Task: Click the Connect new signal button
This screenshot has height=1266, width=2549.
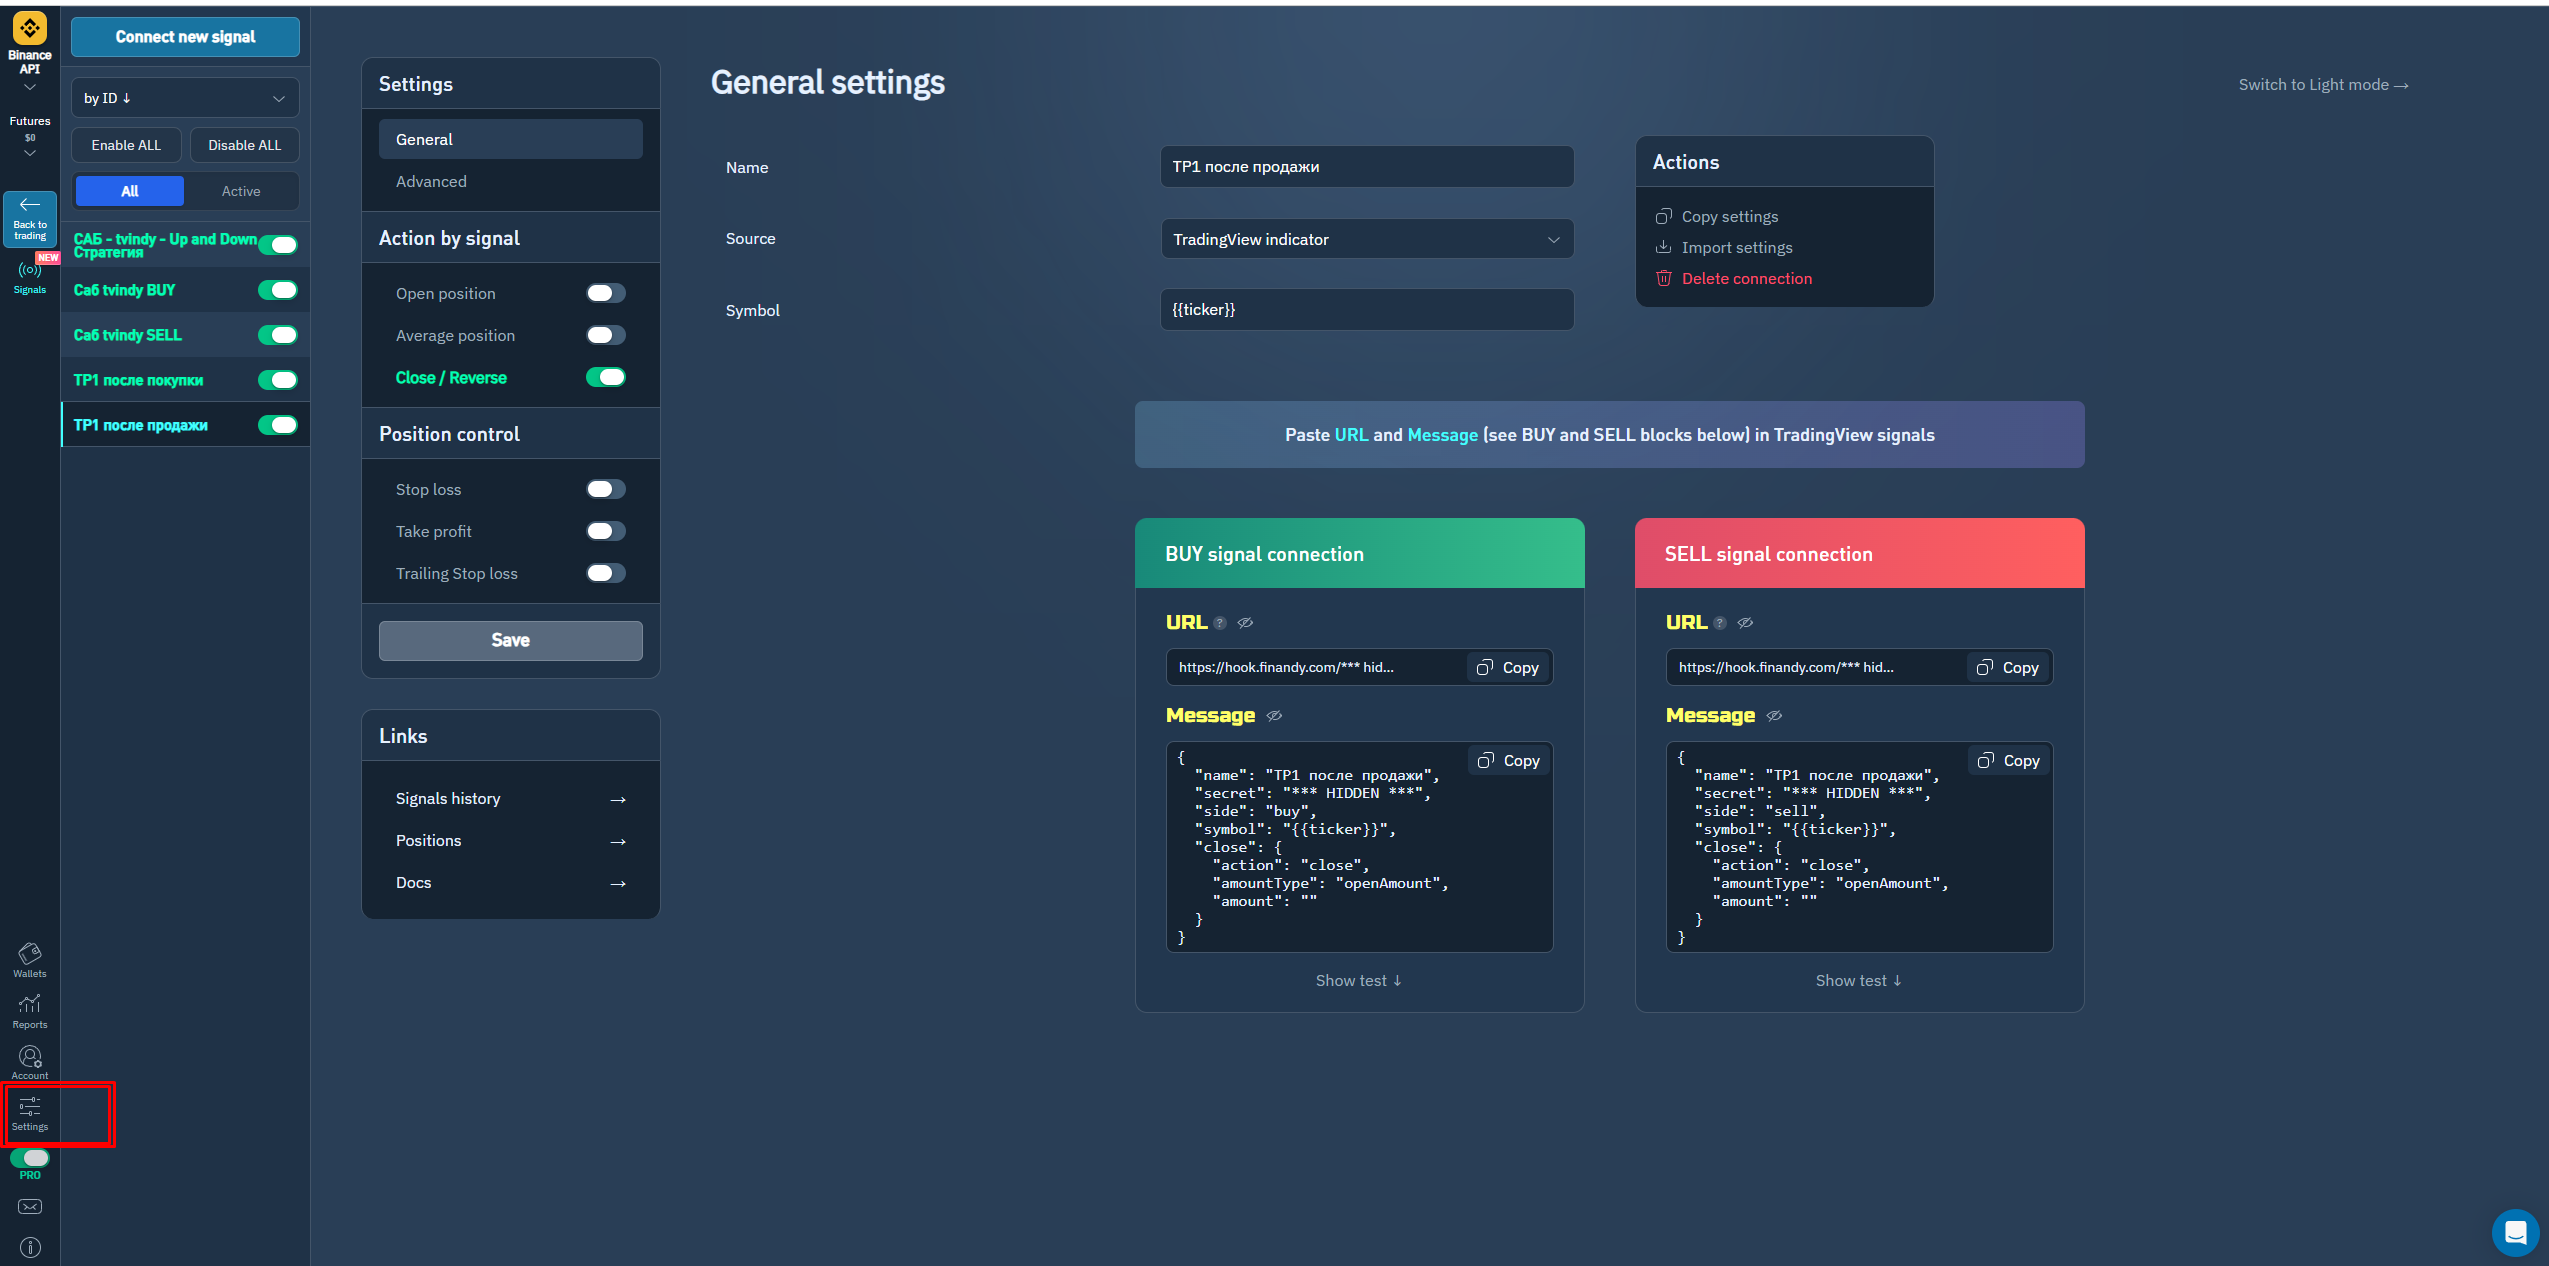Action: pos(185,37)
